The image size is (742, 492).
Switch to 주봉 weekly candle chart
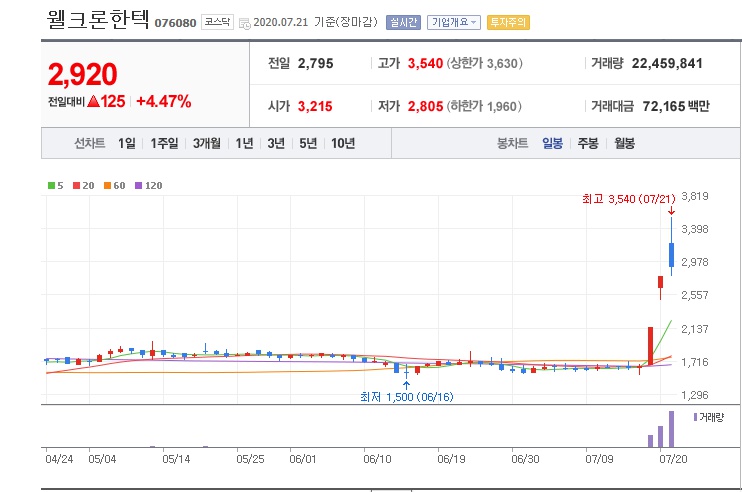click(x=588, y=143)
